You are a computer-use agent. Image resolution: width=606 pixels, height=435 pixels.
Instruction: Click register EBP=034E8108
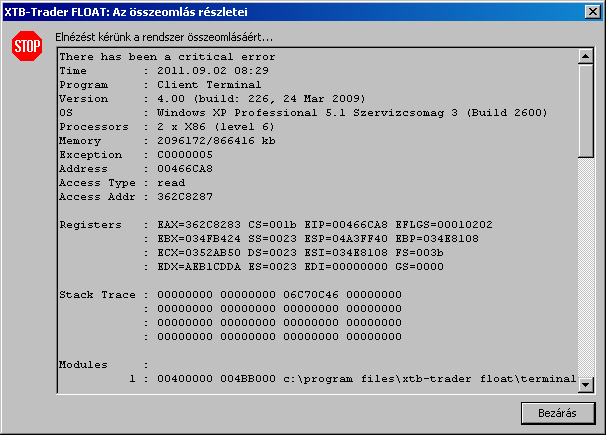click(437, 238)
